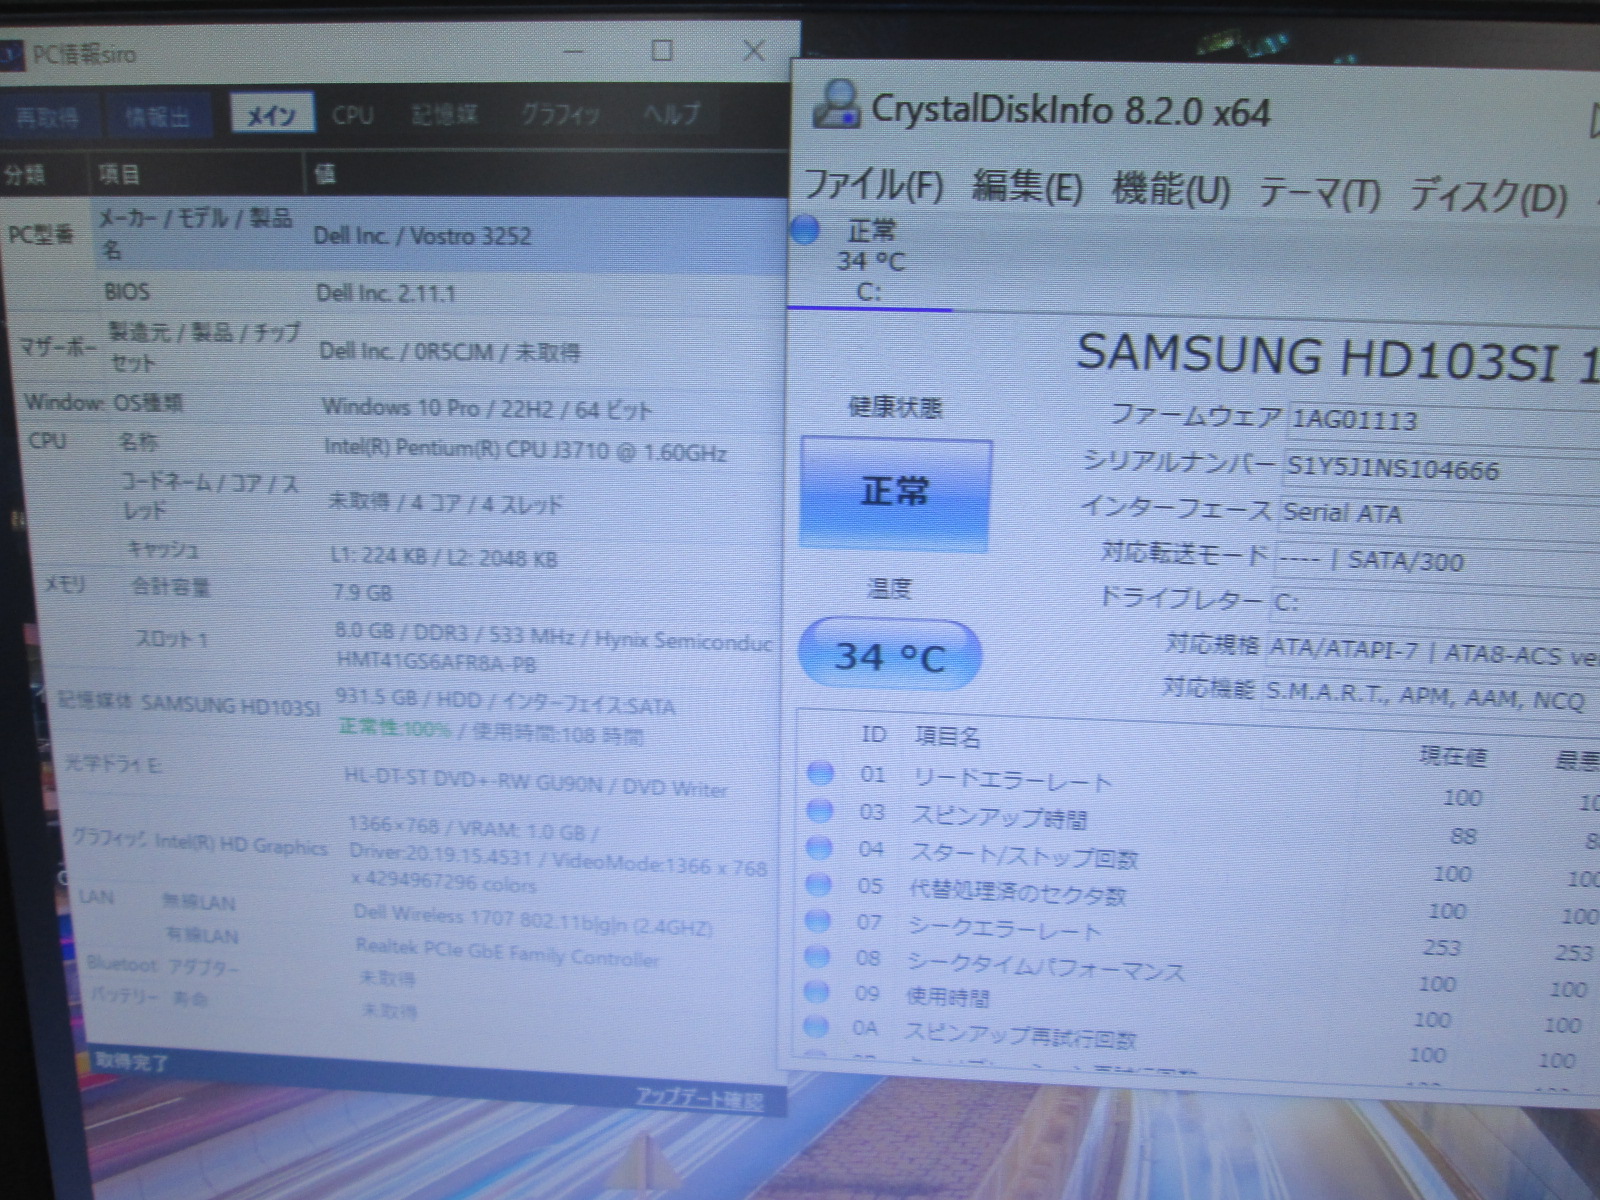Viewport: 1600px width, 1200px height.
Task: Select the SMART row name 'スピンアップ時間'
Action: pos(999,817)
